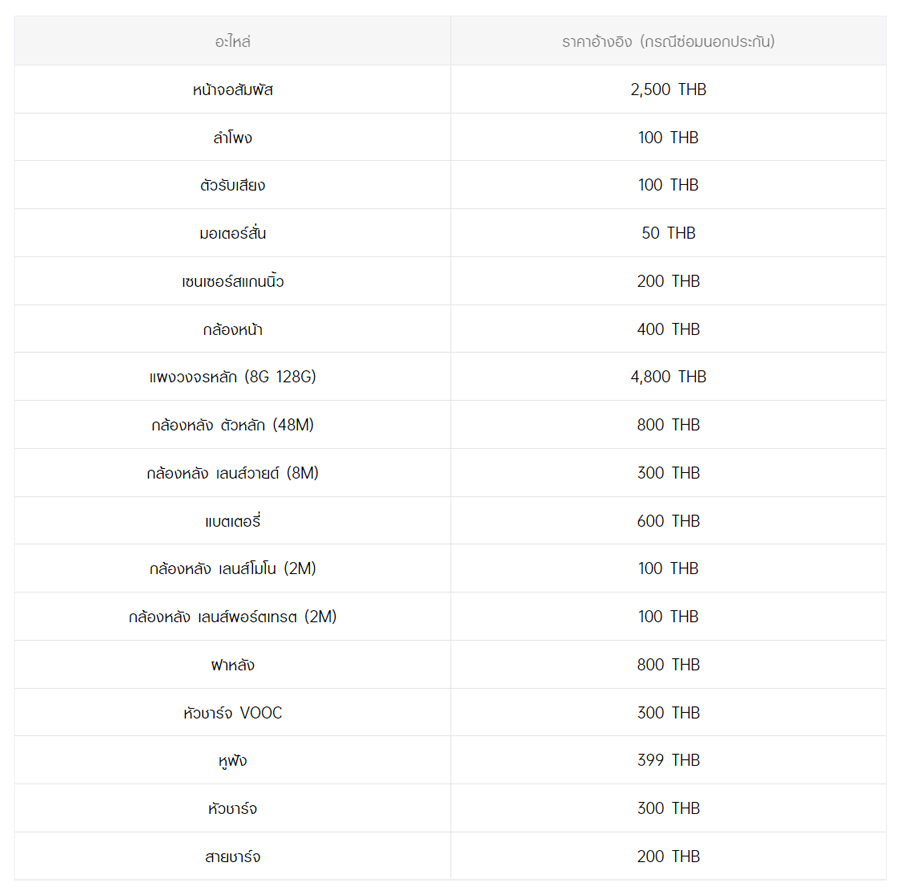Click the 399 THB price

[x=668, y=761]
